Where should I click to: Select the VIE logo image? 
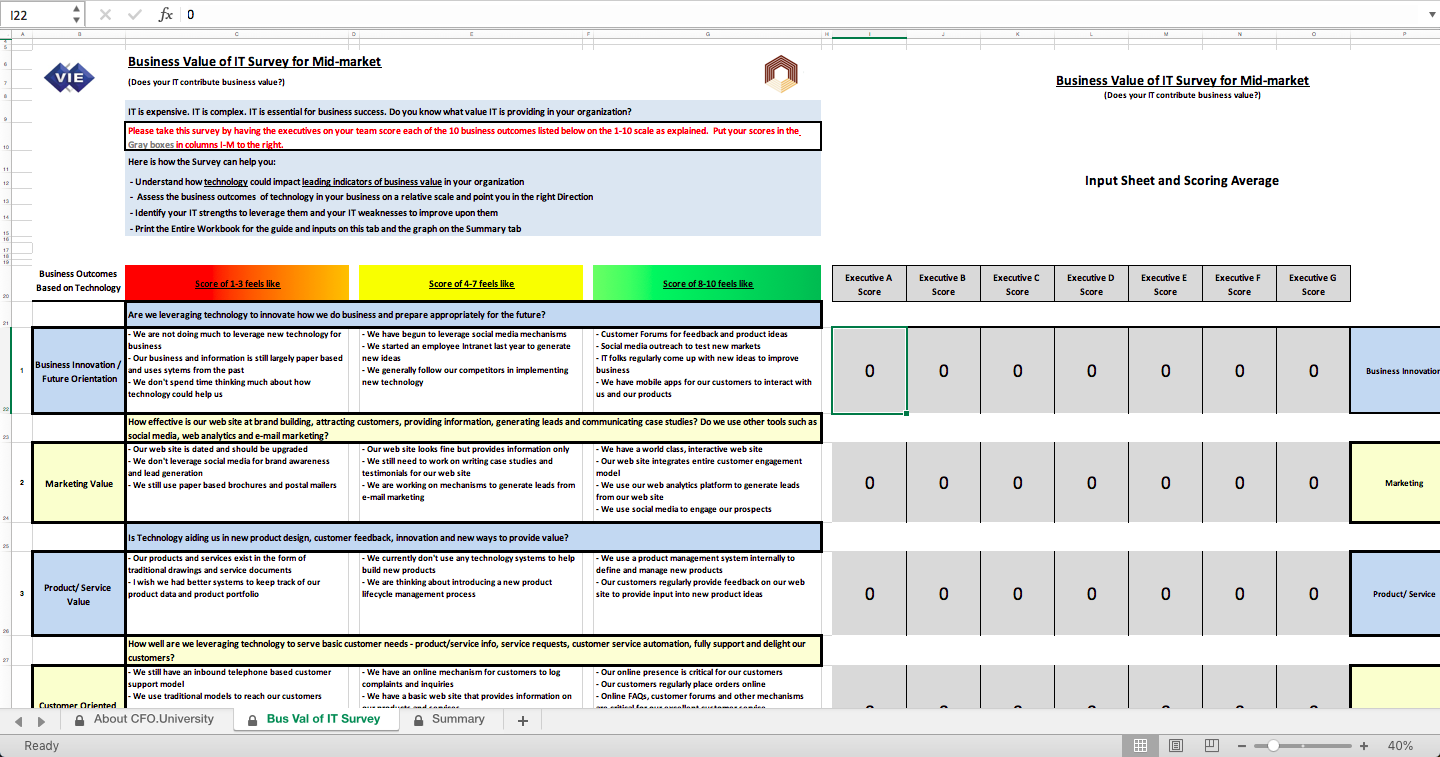(70, 77)
